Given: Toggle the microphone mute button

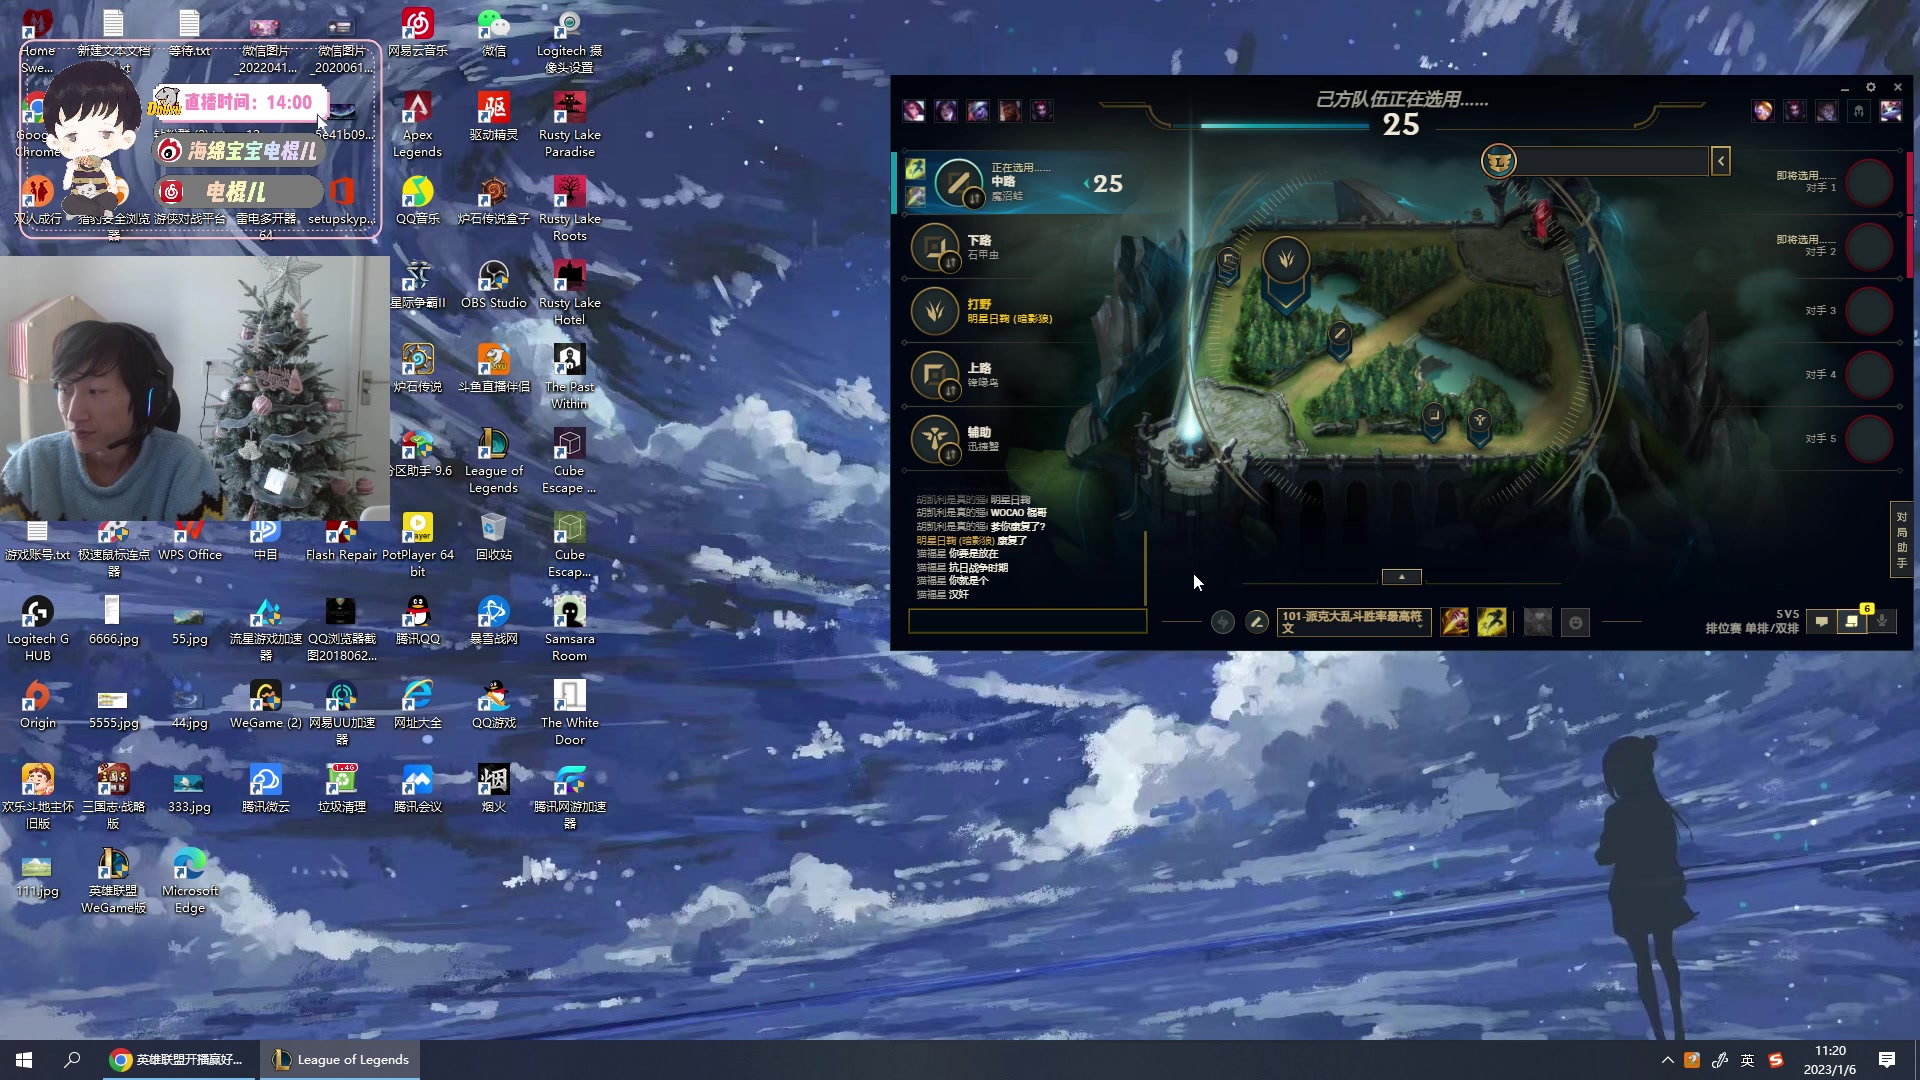Looking at the screenshot, I should (1882, 622).
